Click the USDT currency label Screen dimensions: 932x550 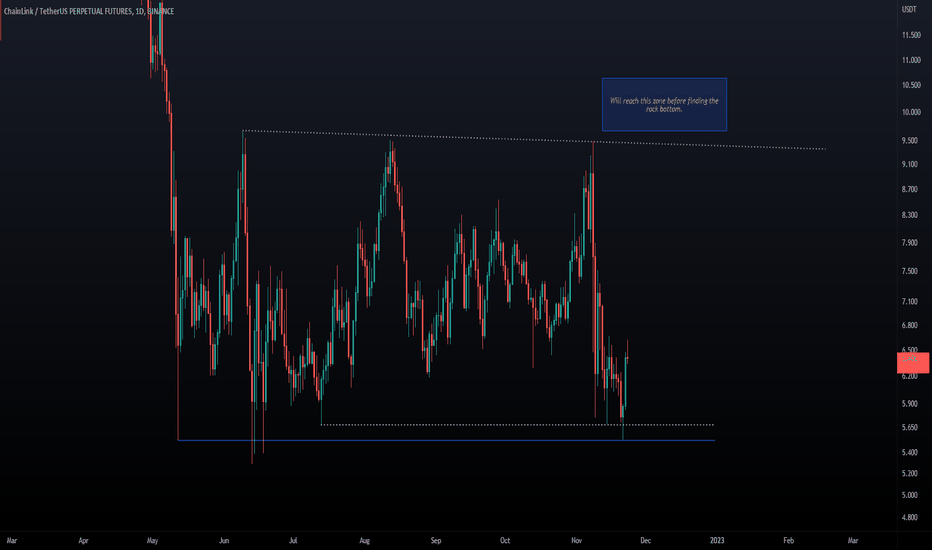pyautogui.click(x=909, y=10)
